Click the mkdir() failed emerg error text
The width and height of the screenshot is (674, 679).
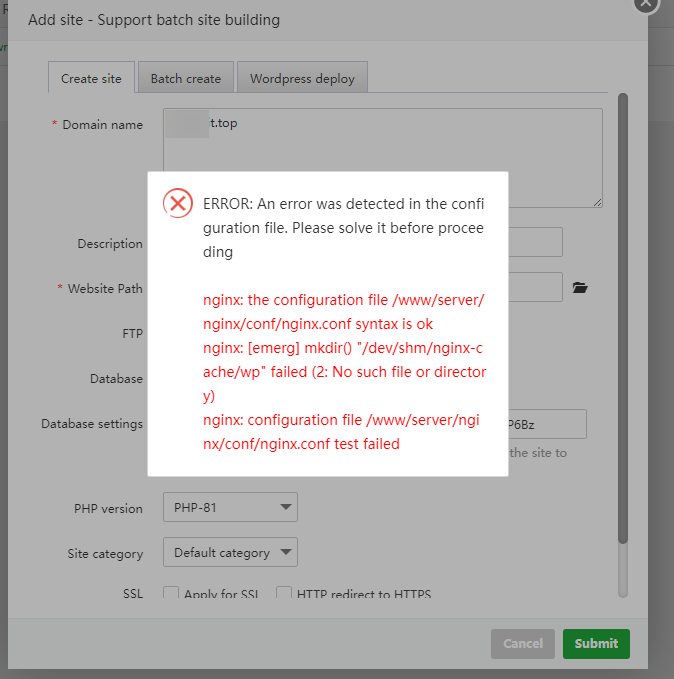(345, 372)
